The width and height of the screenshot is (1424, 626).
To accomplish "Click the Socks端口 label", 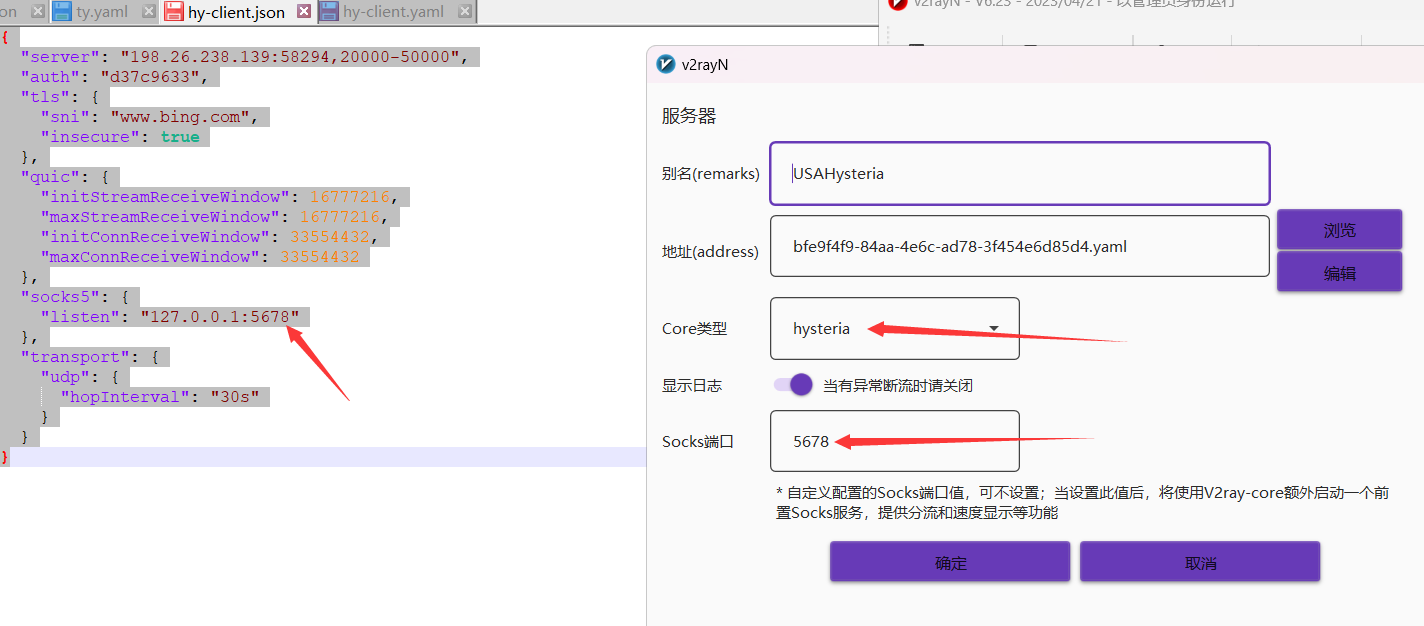I will pos(698,441).
